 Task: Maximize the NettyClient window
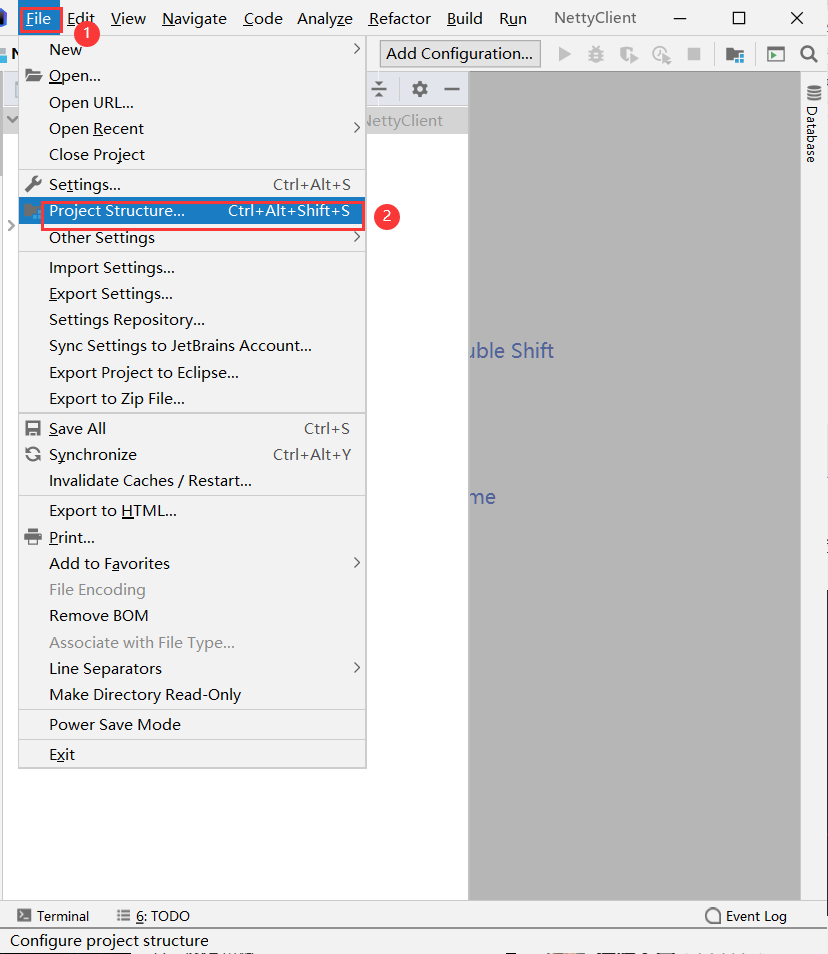739,18
